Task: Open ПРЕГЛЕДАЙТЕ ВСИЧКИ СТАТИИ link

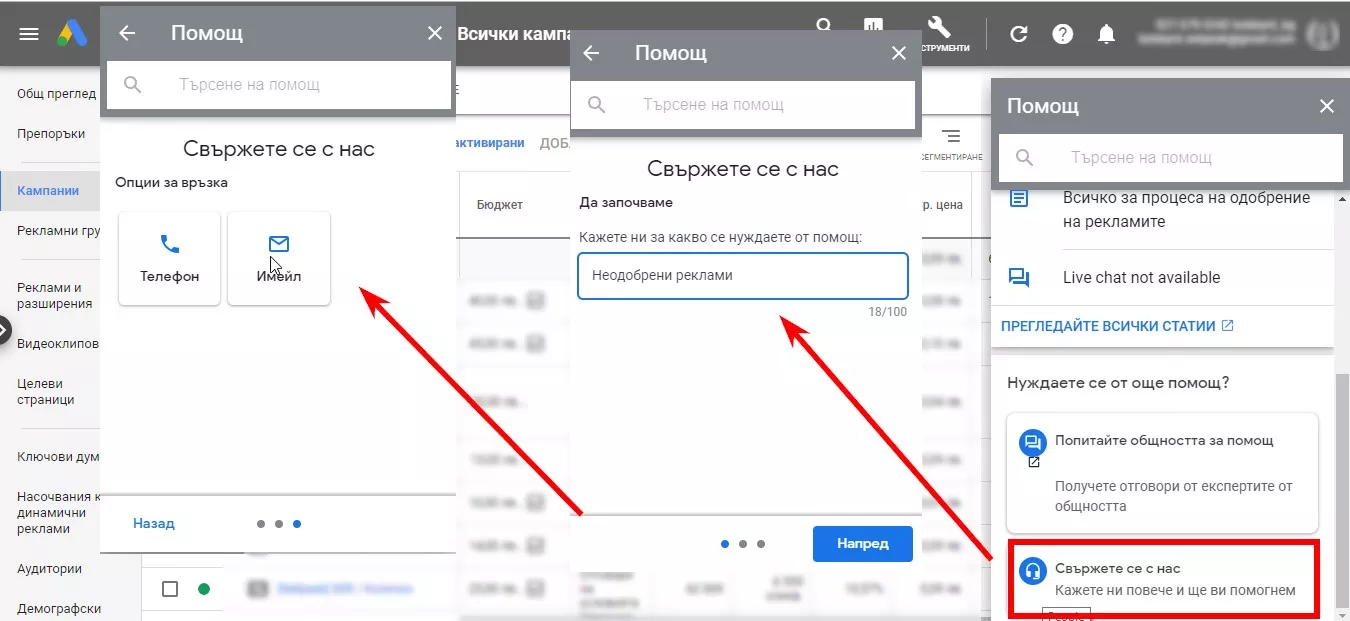Action: 1117,326
